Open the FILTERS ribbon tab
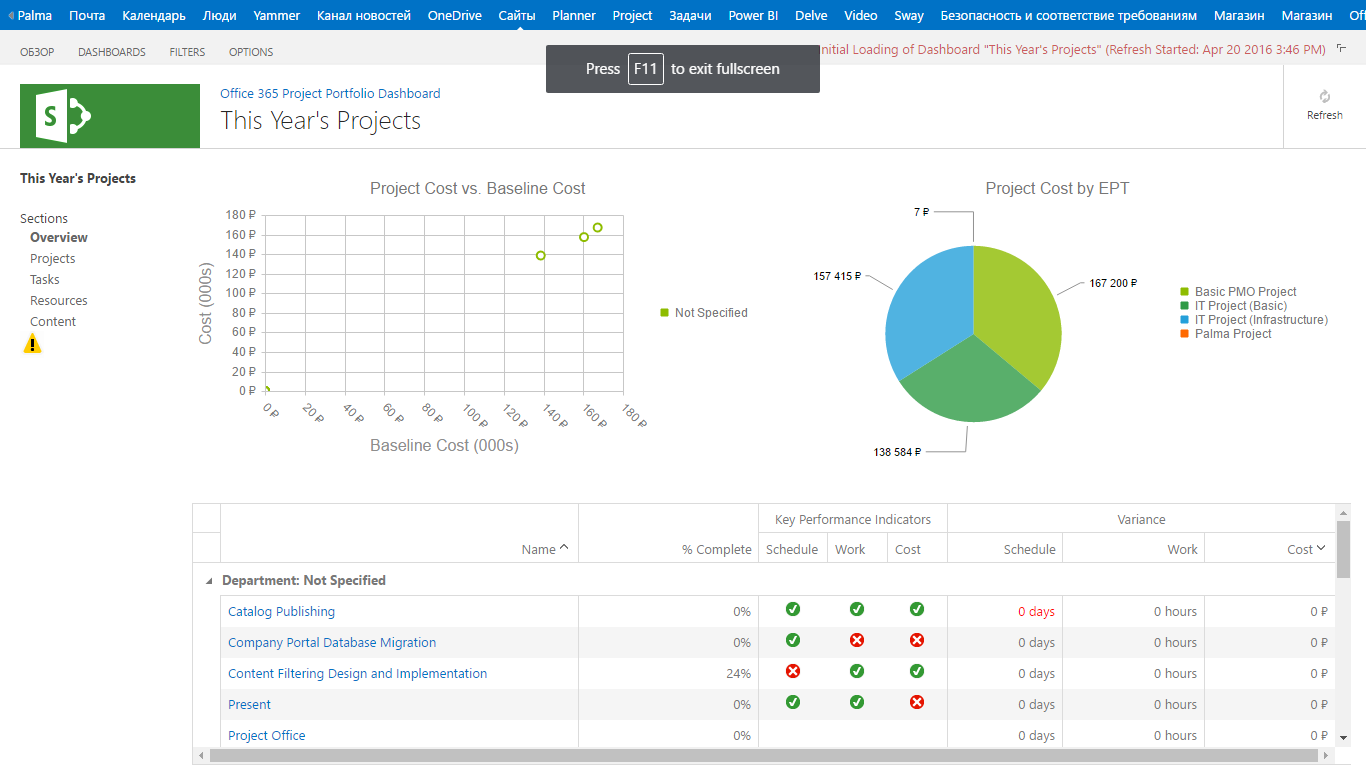Screen dimensions: 1366x768 click(187, 52)
